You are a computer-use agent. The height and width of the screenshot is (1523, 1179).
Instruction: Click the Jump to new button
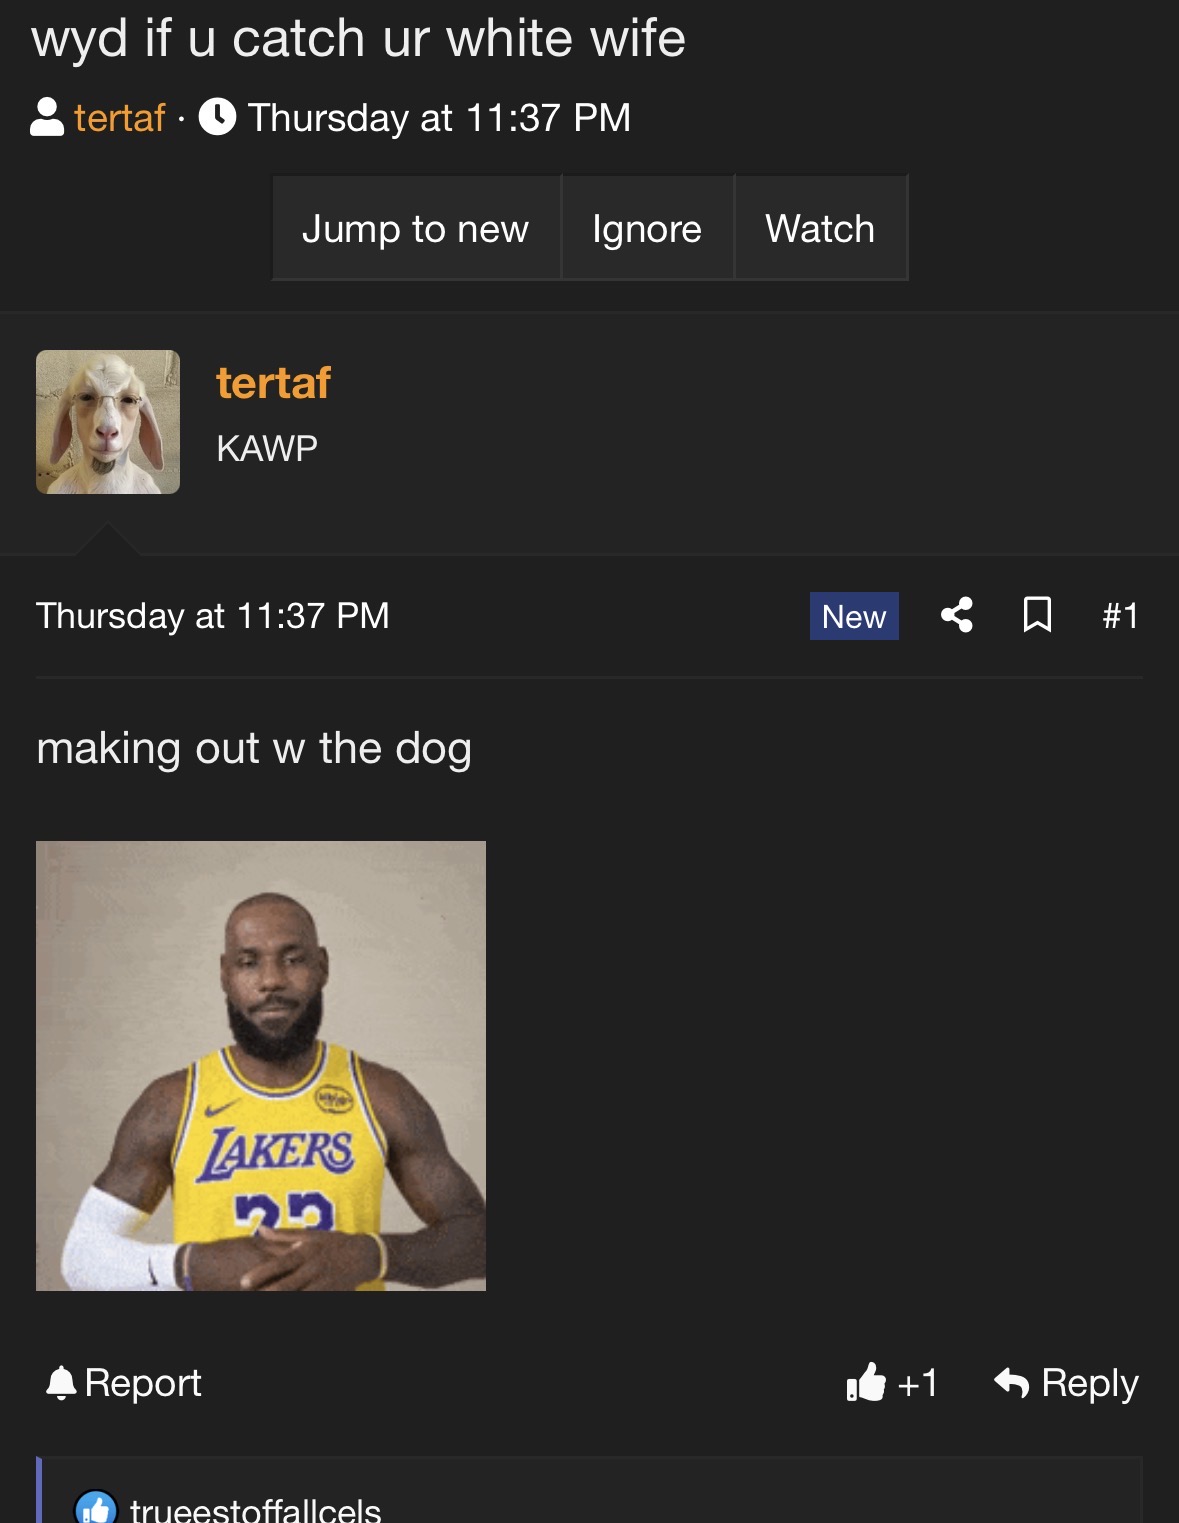tap(416, 228)
